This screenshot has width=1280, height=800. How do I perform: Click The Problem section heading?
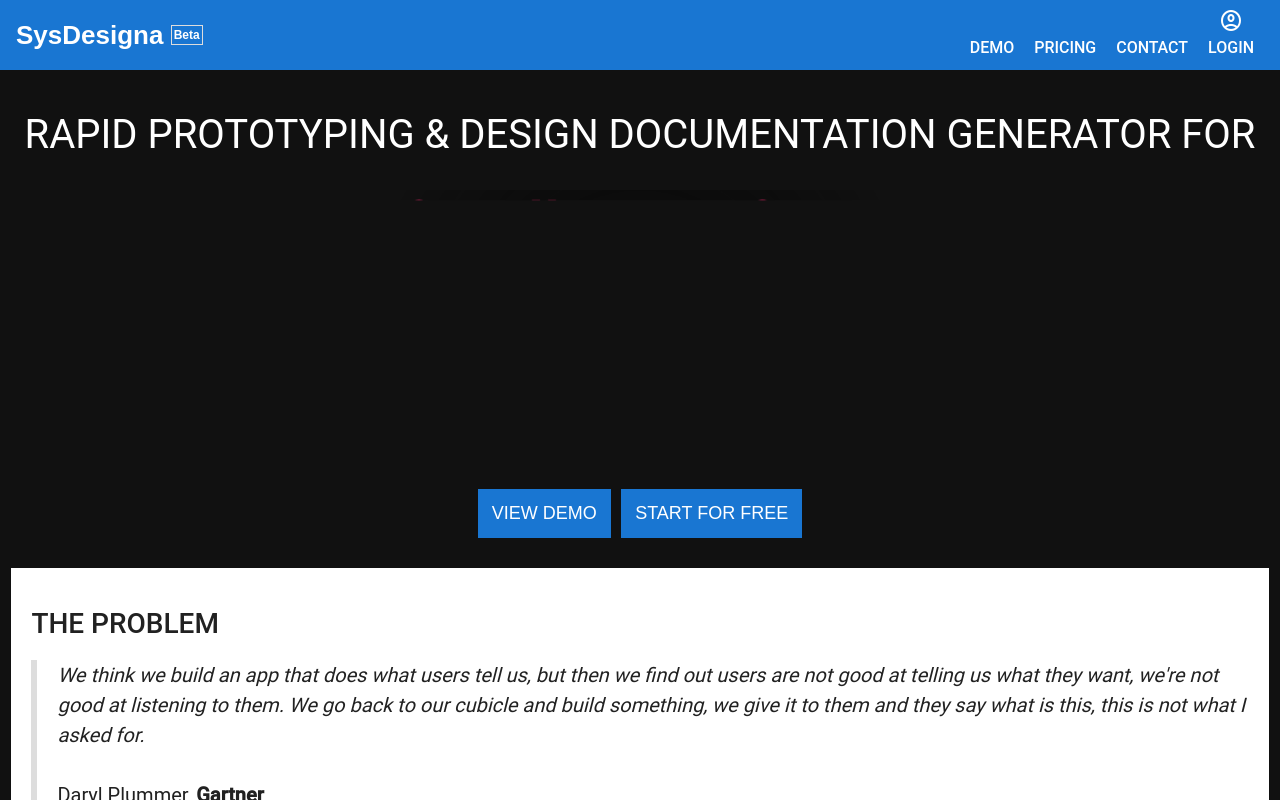[125, 624]
